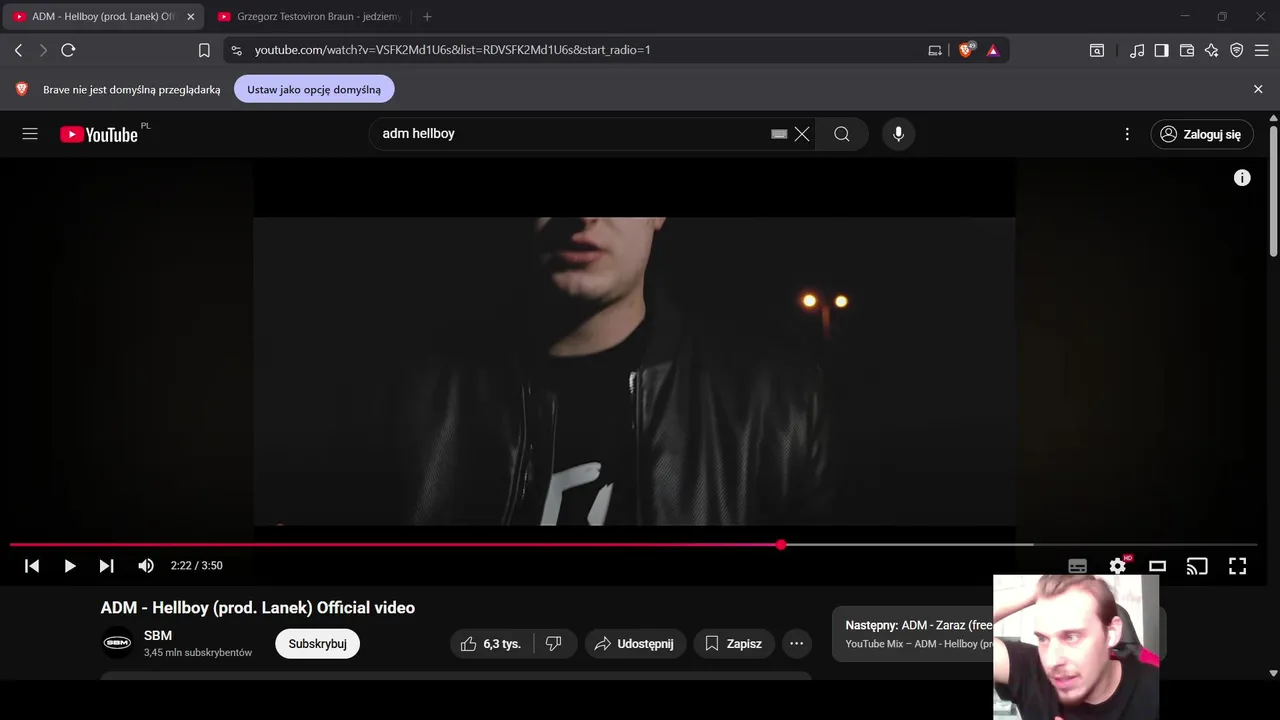Set Brave as default browser

314,89
